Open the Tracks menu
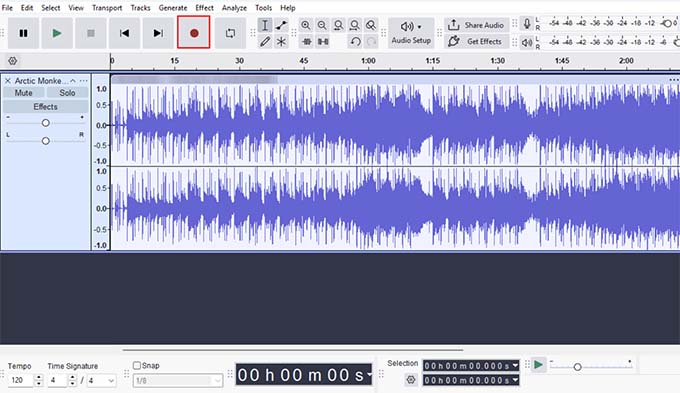680x393 pixels. pos(141,8)
